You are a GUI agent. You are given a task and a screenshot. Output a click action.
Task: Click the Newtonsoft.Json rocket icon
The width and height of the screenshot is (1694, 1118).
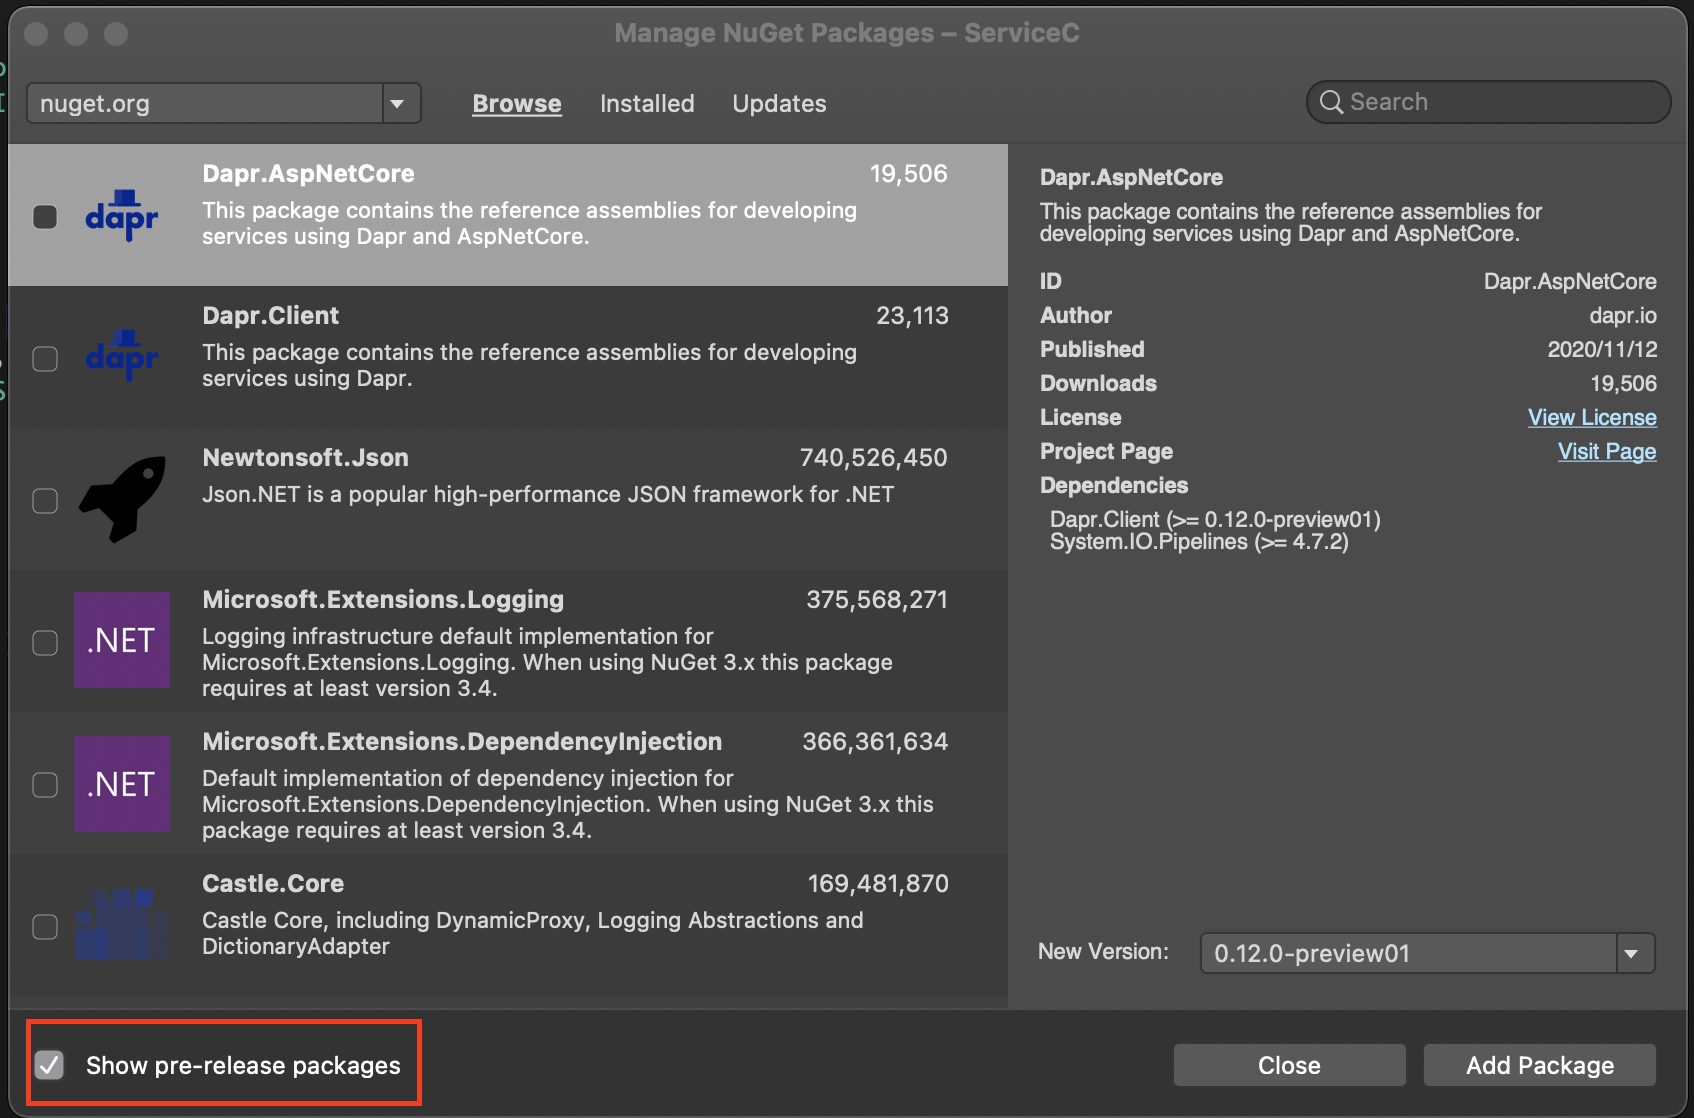(x=122, y=499)
